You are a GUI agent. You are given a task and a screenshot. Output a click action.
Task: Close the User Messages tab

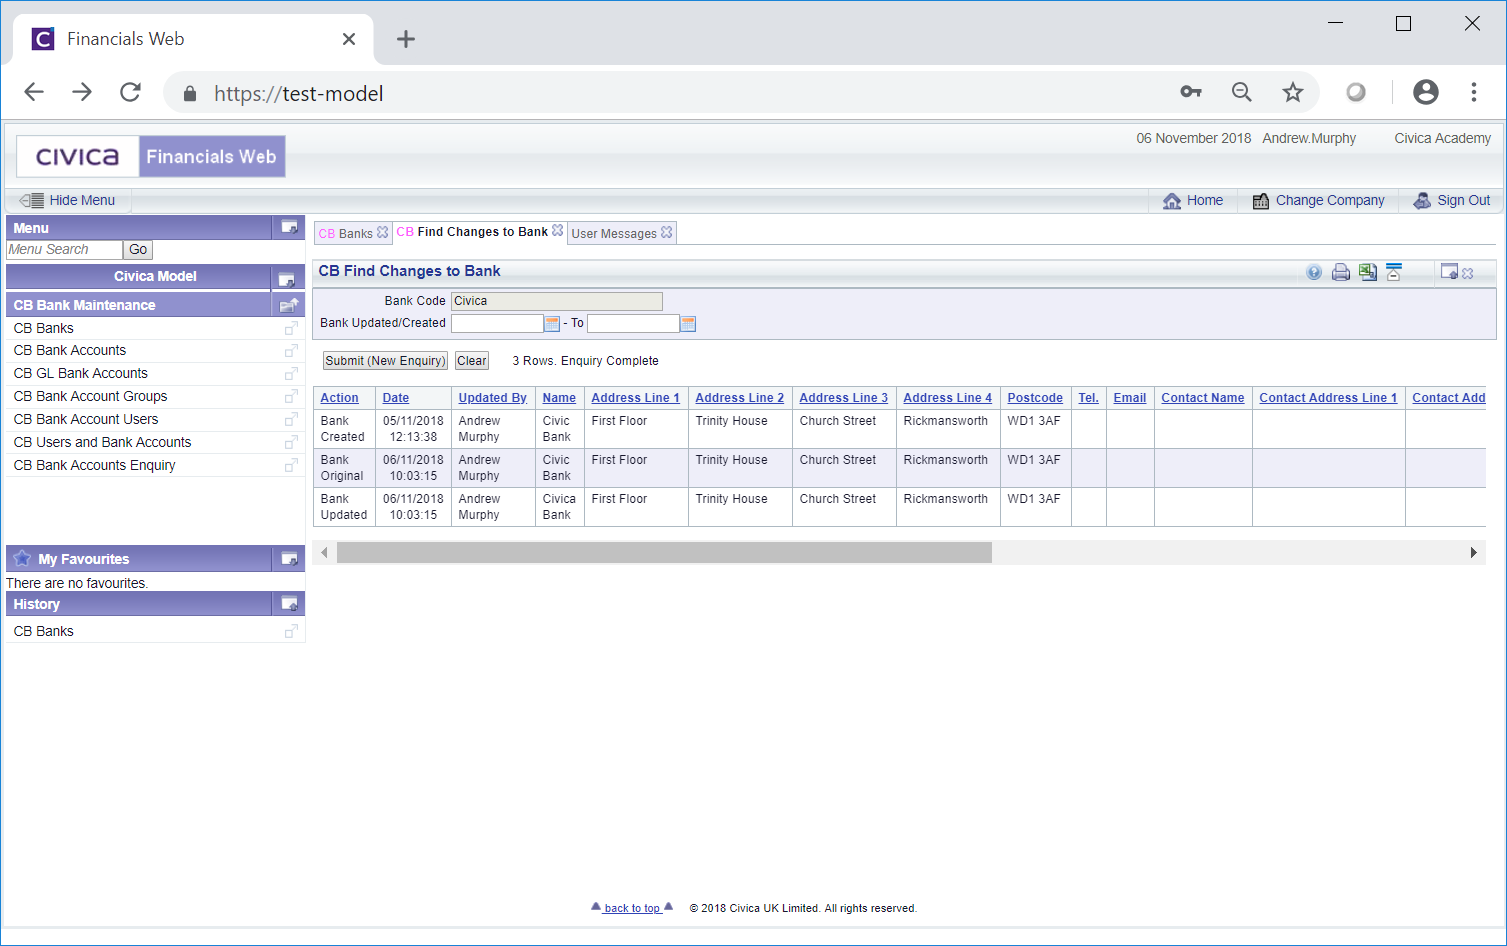coord(666,232)
